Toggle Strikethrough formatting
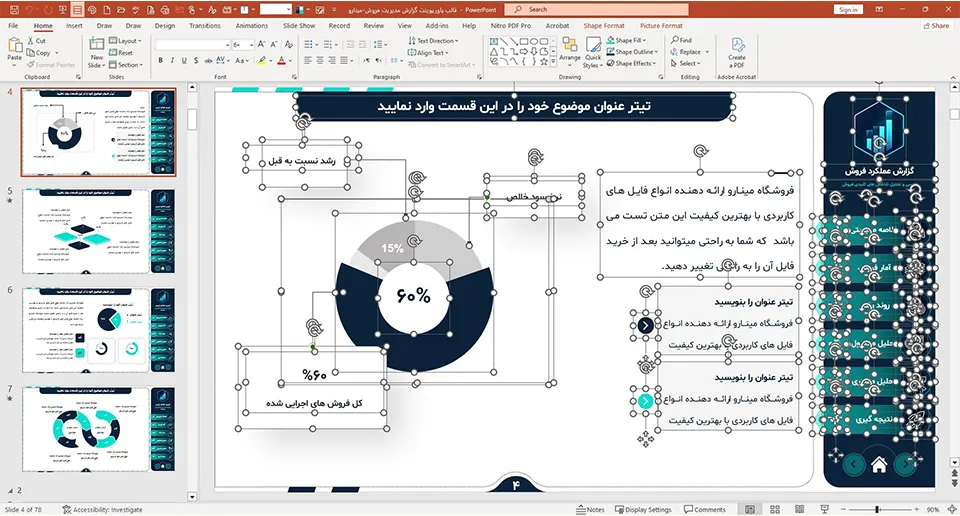The width and height of the screenshot is (960, 516). (208, 61)
